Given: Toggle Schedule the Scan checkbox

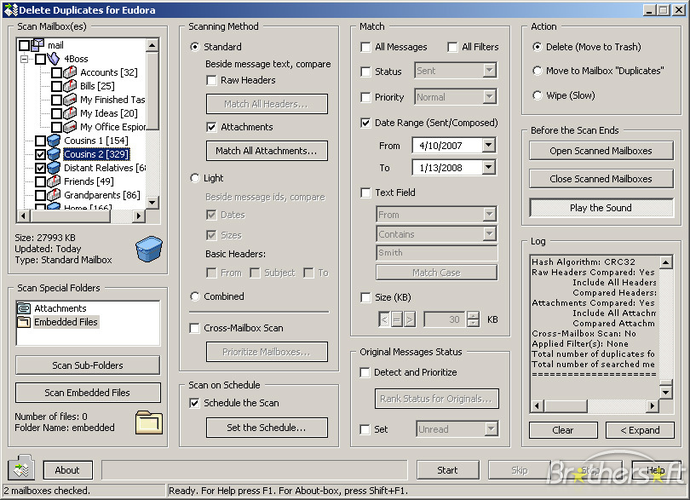Looking at the screenshot, I should pyautogui.click(x=194, y=403).
